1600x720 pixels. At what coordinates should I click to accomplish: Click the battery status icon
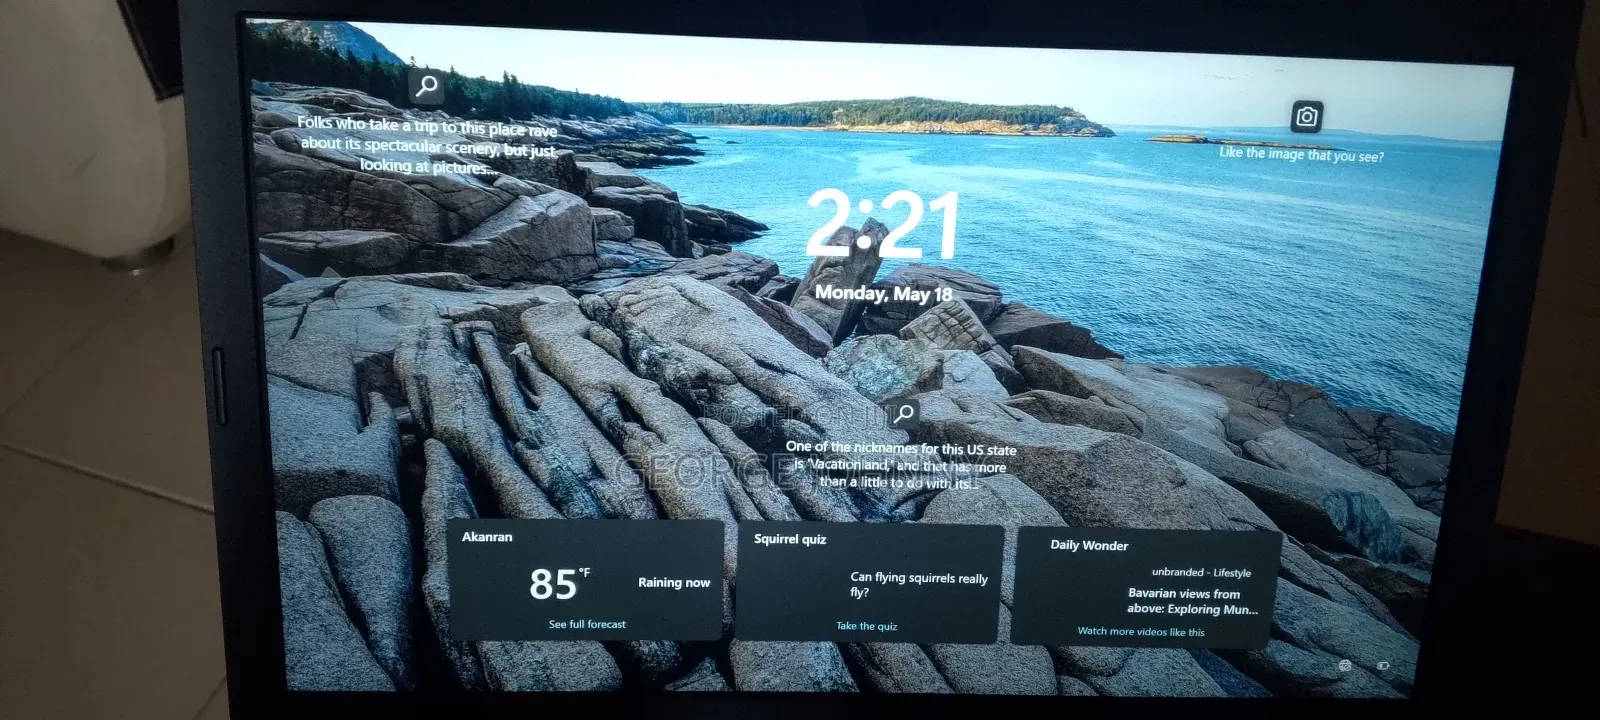(1384, 665)
